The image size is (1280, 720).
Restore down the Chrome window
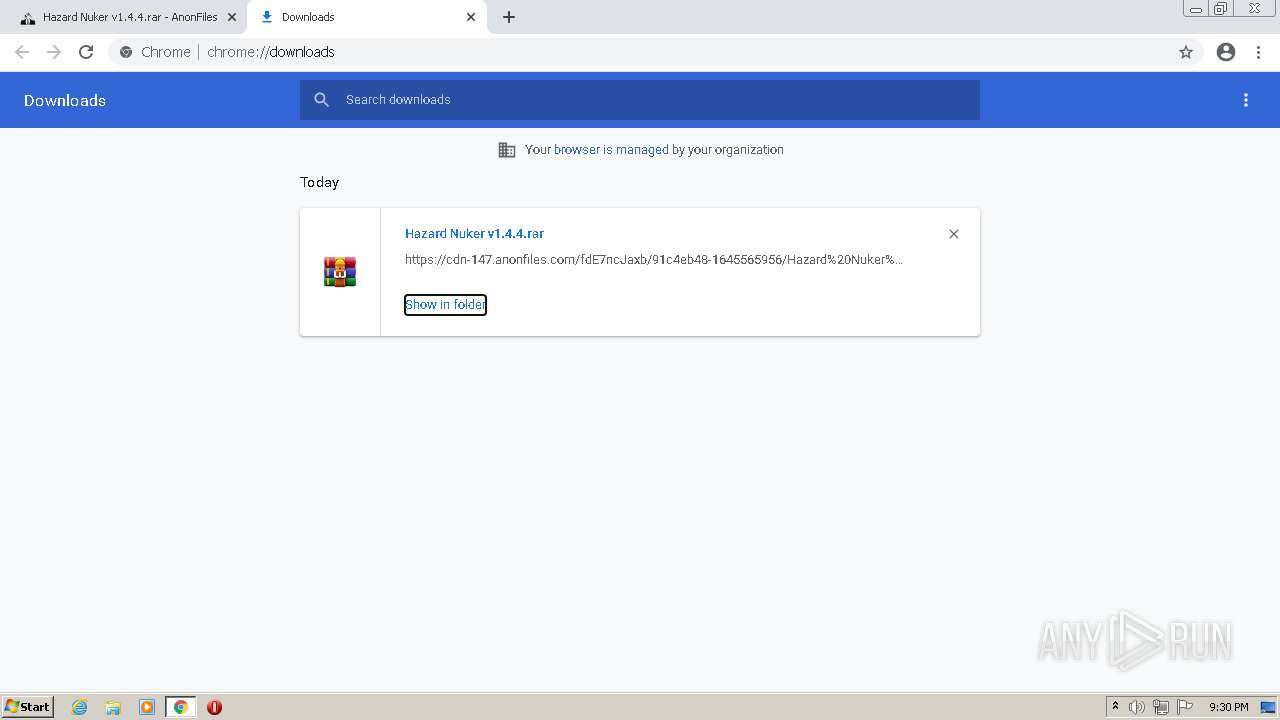pos(1221,9)
